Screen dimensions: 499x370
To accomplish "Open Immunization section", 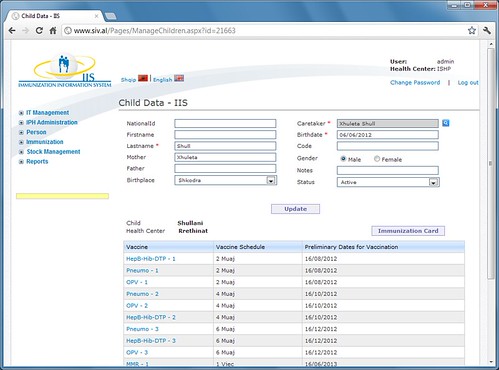I will (x=45, y=142).
